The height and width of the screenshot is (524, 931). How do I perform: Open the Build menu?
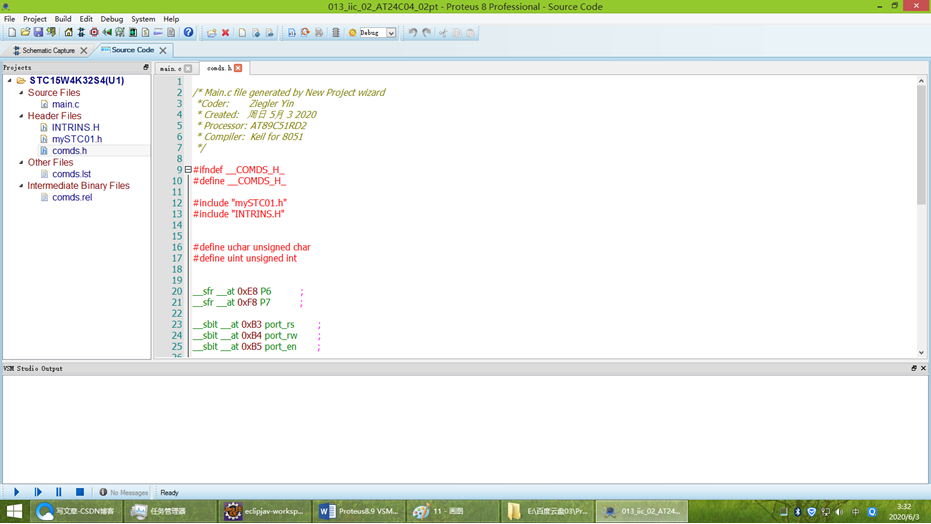tap(63, 19)
